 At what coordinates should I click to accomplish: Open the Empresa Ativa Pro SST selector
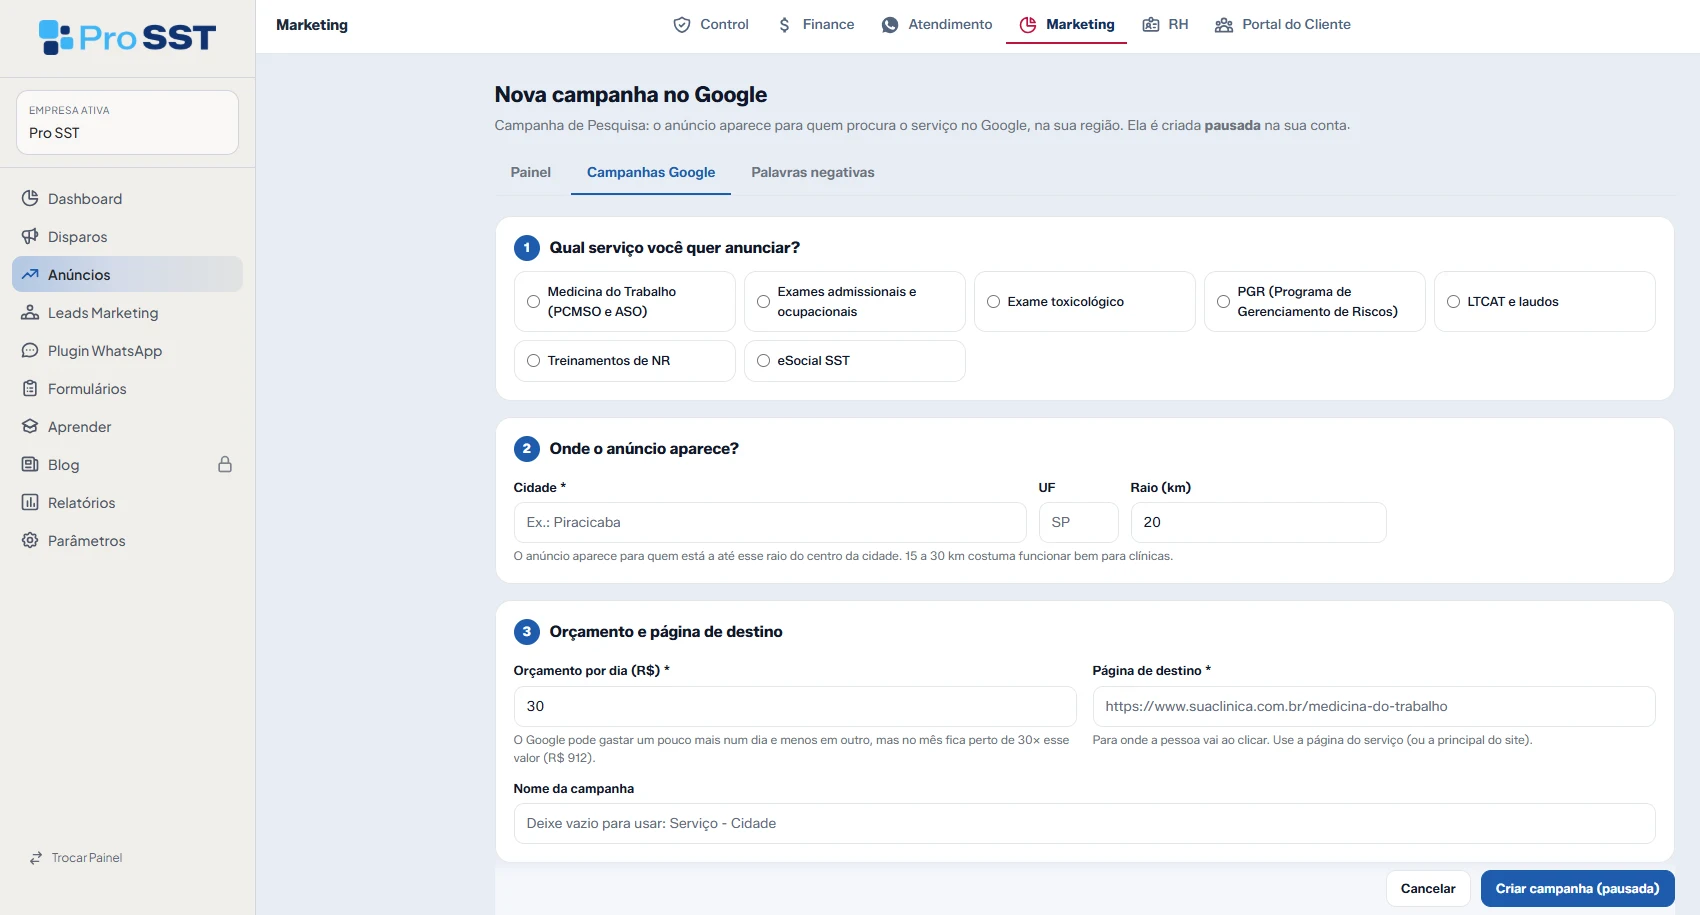[x=127, y=122]
